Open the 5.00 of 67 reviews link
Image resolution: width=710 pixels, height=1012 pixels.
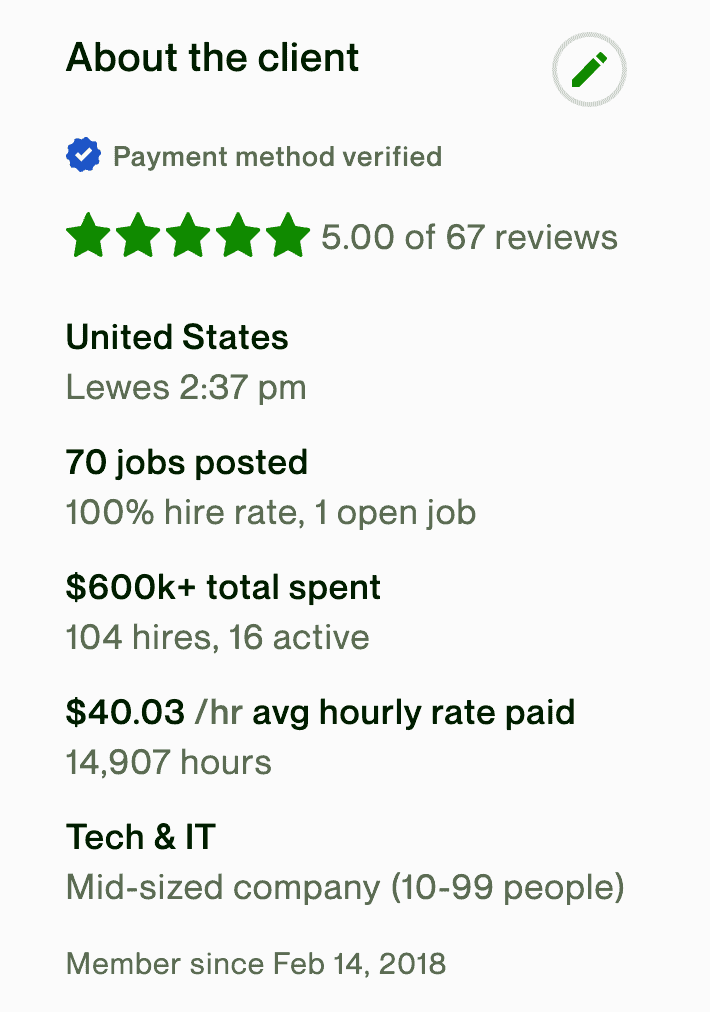coord(468,237)
